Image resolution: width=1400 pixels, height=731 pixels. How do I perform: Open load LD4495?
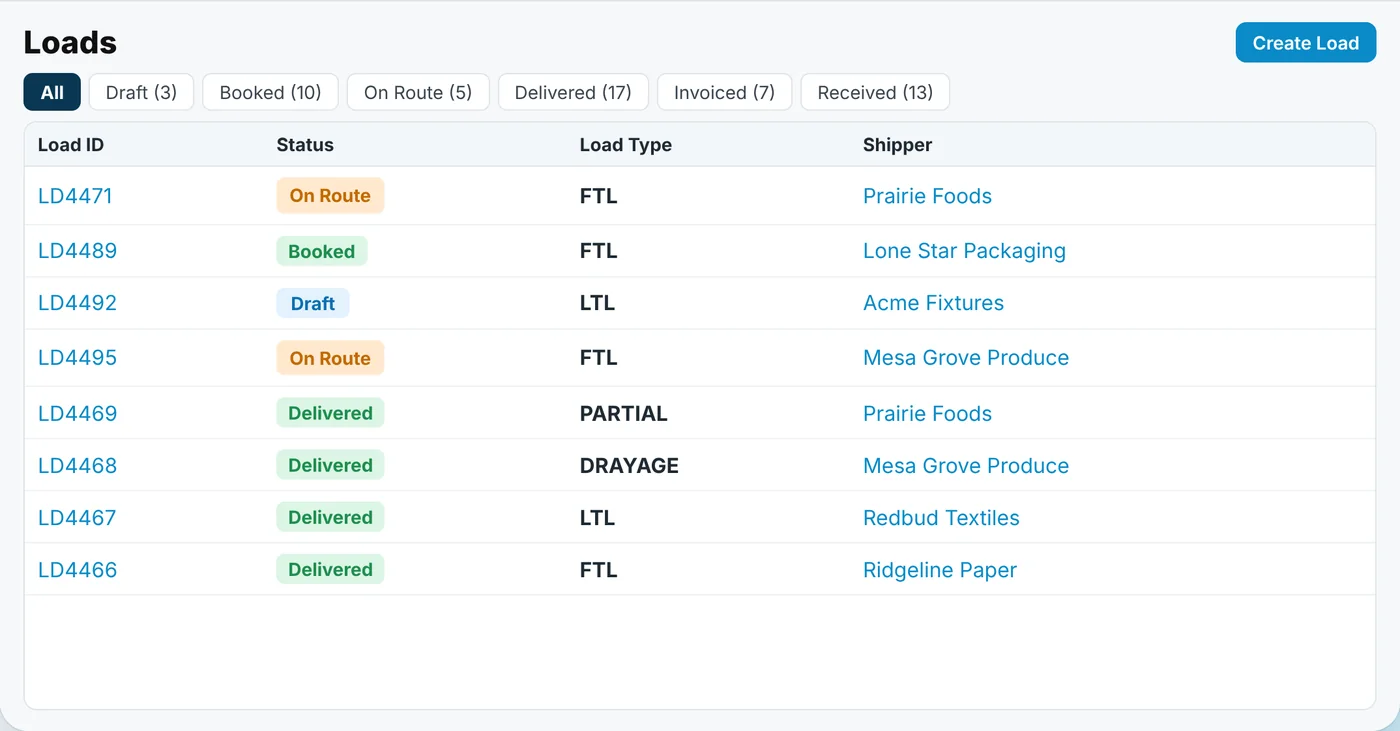tap(77, 358)
